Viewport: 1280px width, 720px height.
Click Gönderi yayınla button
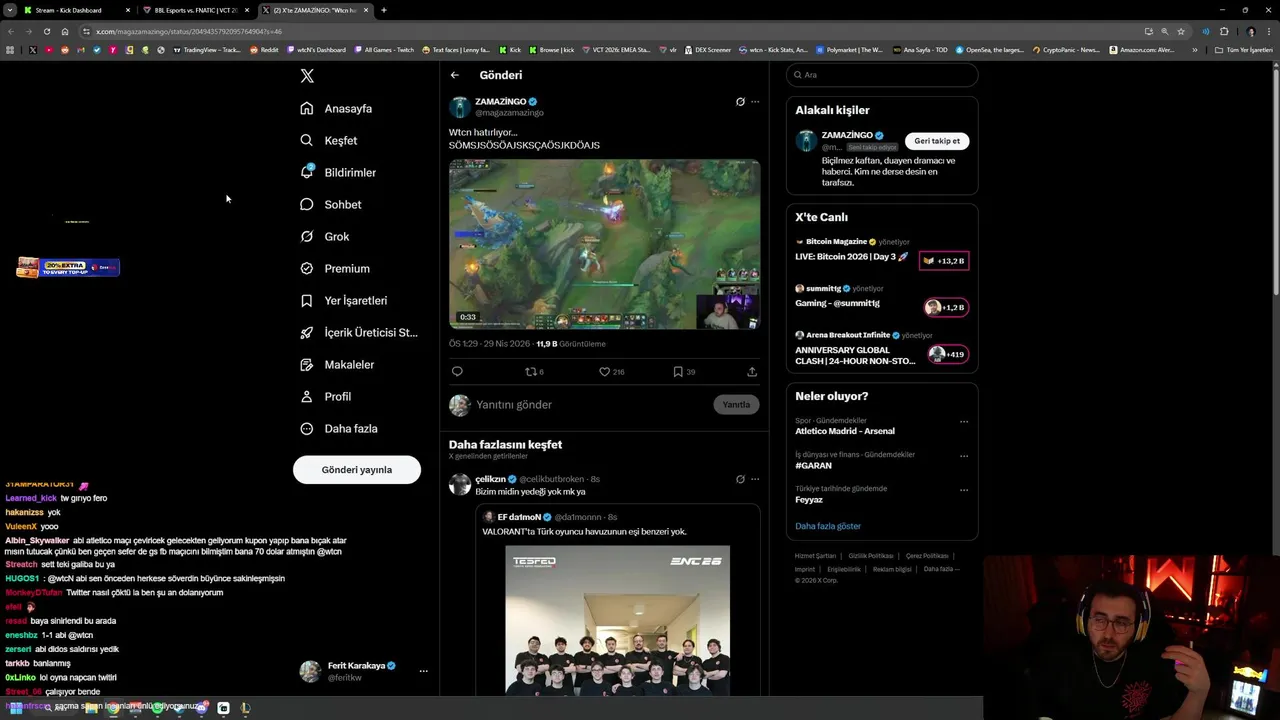(357, 469)
